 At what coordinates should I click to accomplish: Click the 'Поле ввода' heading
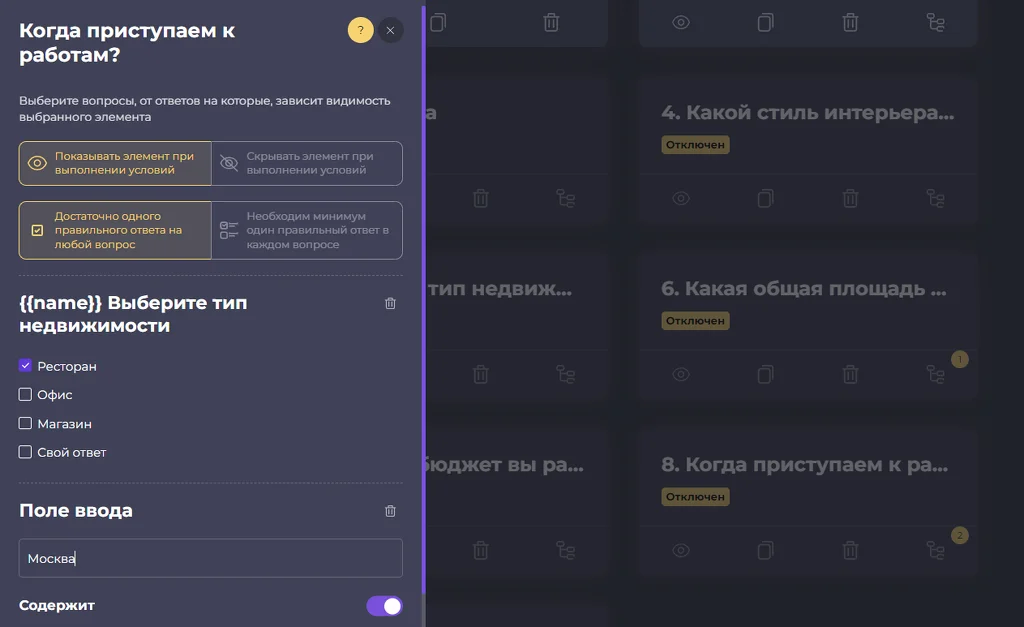[76, 510]
